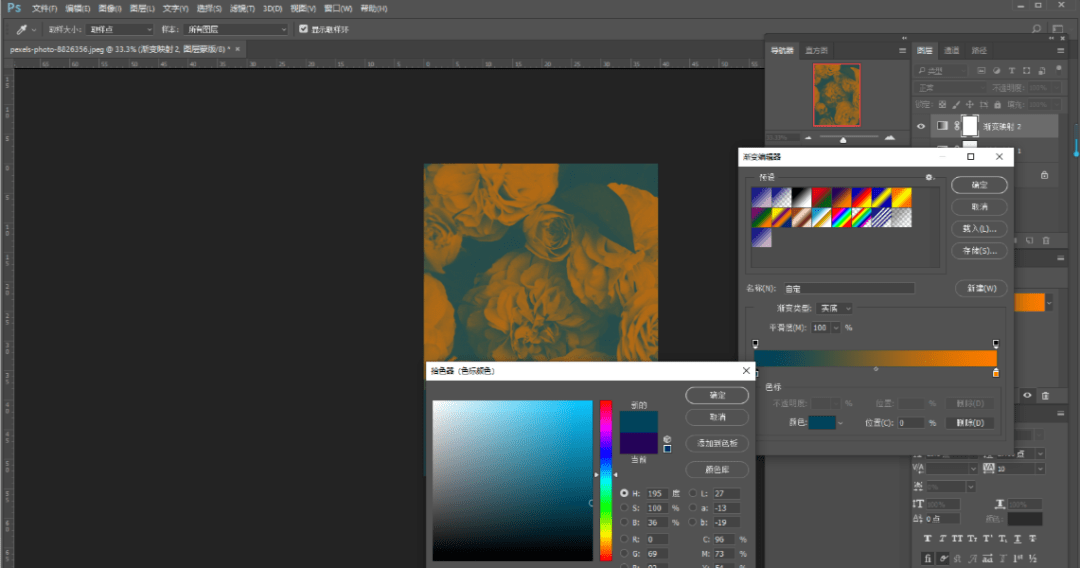Viewport: 1080px width, 568px height.
Task: Click 添加到色板 button in color picker
Action: pyautogui.click(x=718, y=443)
